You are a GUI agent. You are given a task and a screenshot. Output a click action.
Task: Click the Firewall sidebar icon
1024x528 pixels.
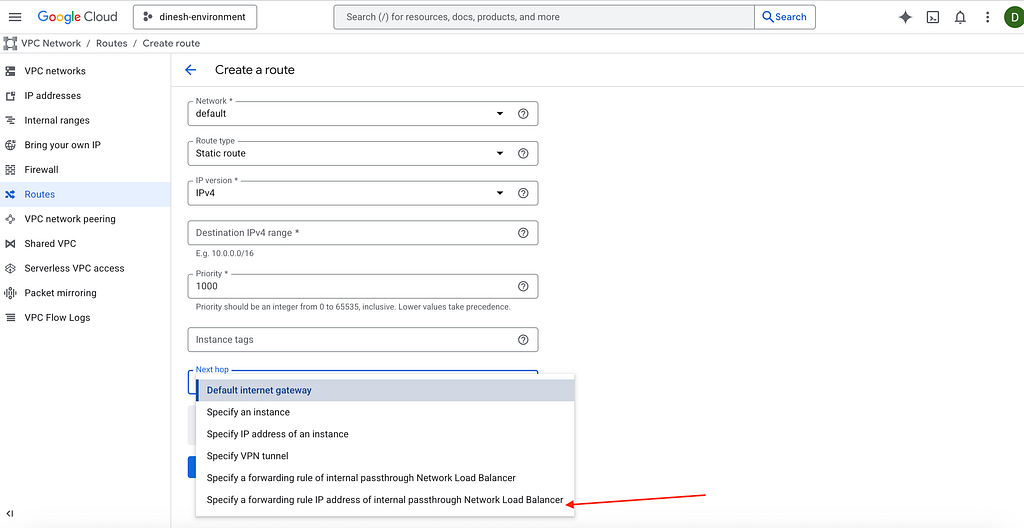pyautogui.click(x=10, y=170)
